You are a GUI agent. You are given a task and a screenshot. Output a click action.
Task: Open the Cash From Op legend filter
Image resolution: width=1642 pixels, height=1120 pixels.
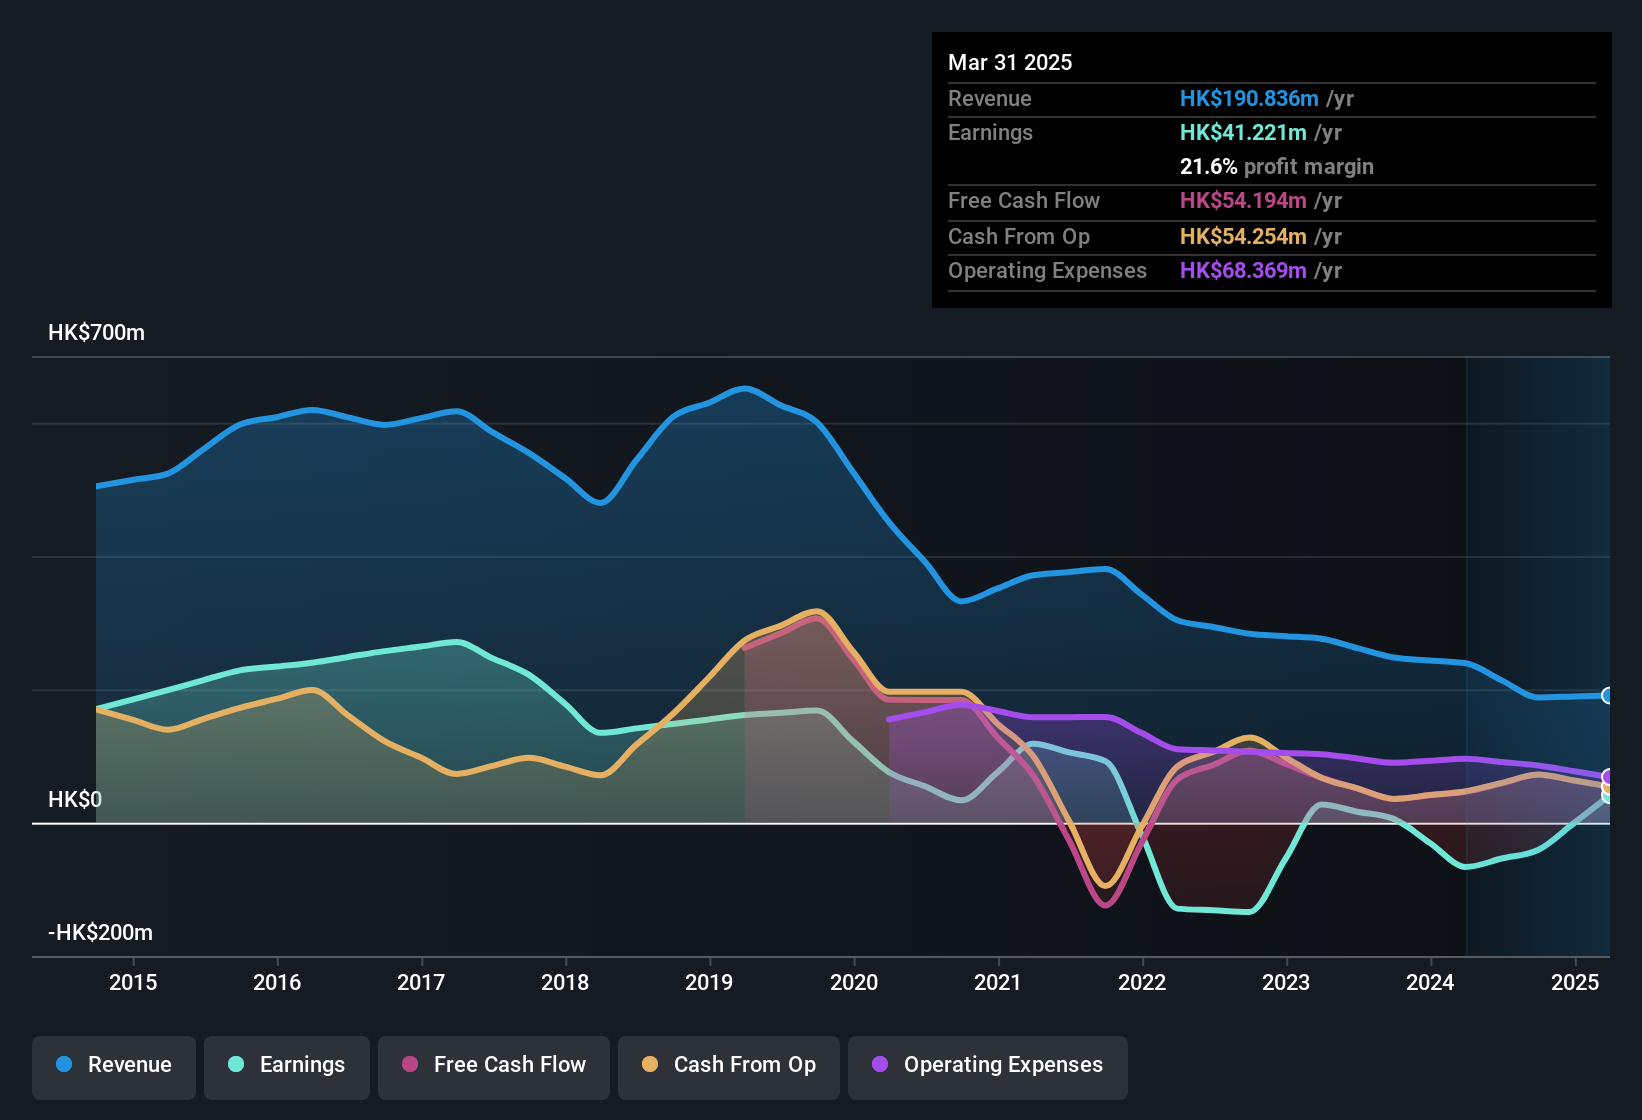[x=728, y=1065]
